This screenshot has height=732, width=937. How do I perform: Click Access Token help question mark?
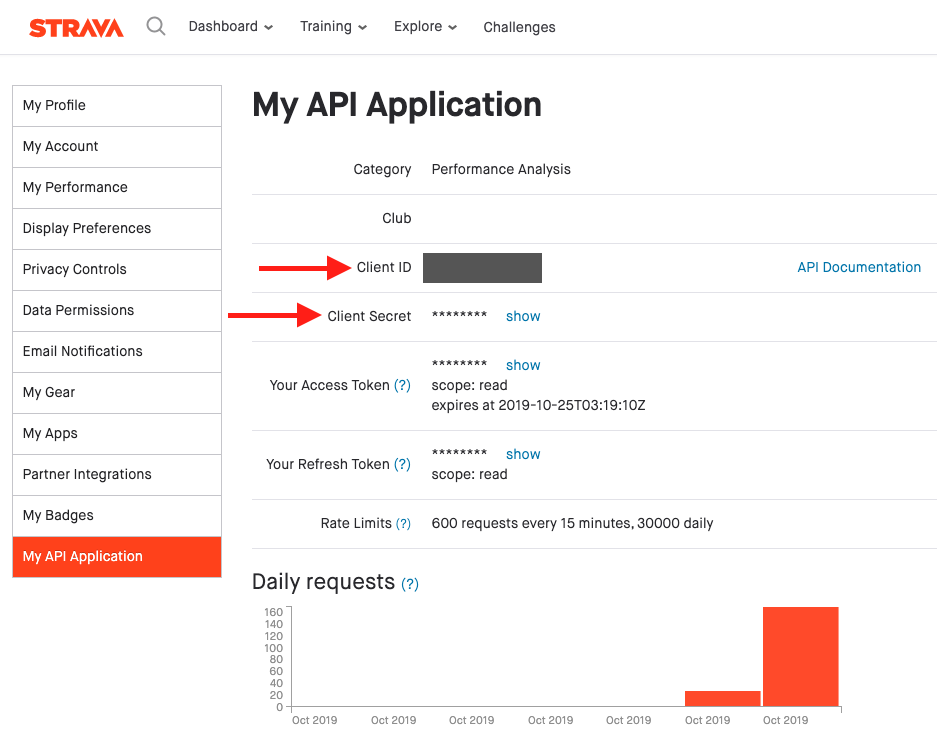(402, 385)
